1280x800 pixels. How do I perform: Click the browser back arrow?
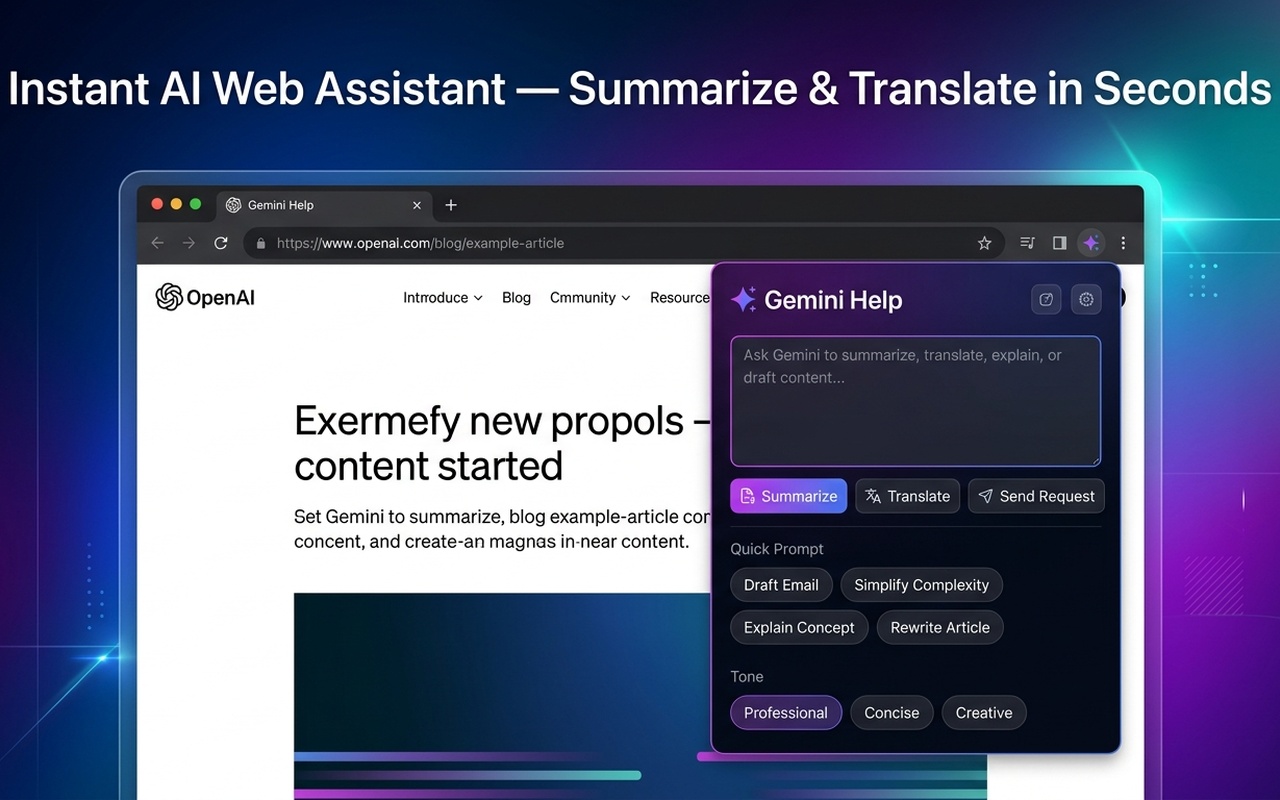point(157,243)
